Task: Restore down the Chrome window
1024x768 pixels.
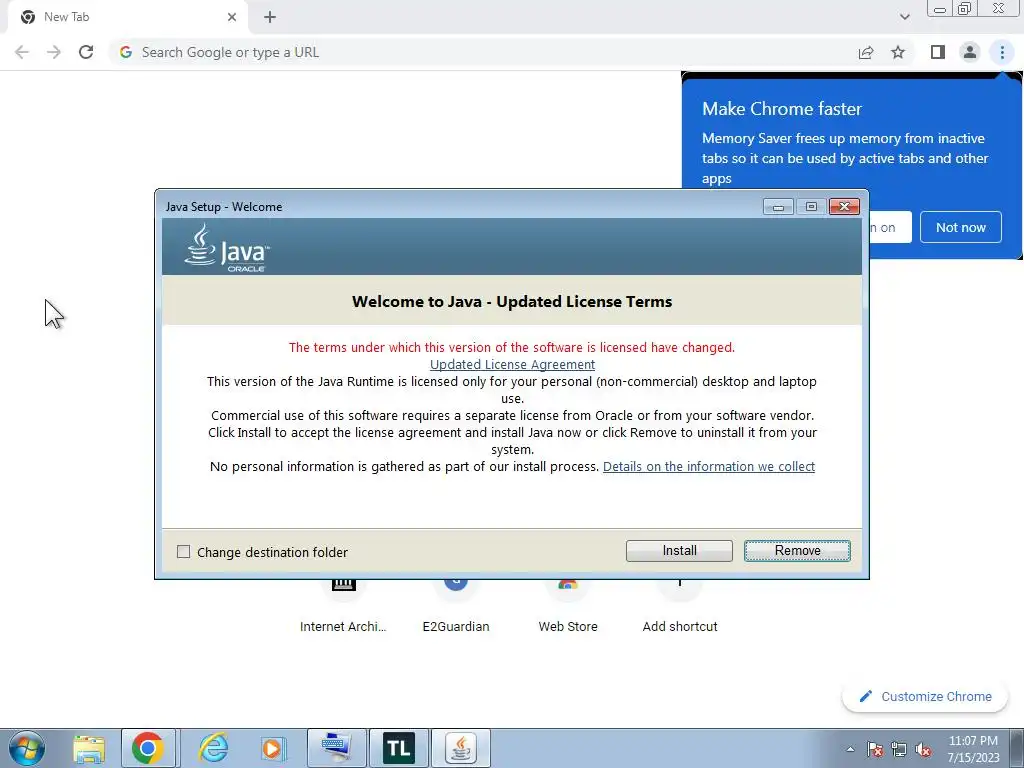Action: pos(964,8)
